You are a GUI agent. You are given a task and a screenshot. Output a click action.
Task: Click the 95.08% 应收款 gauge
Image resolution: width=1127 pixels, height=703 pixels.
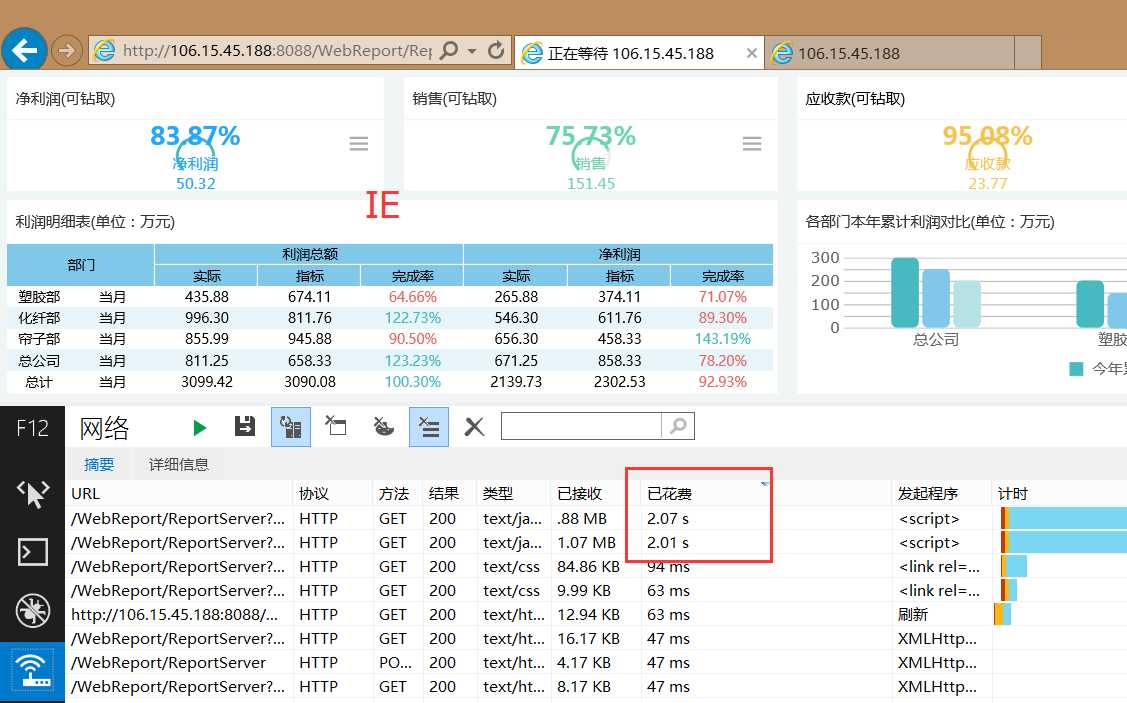pyautogui.click(x=987, y=155)
